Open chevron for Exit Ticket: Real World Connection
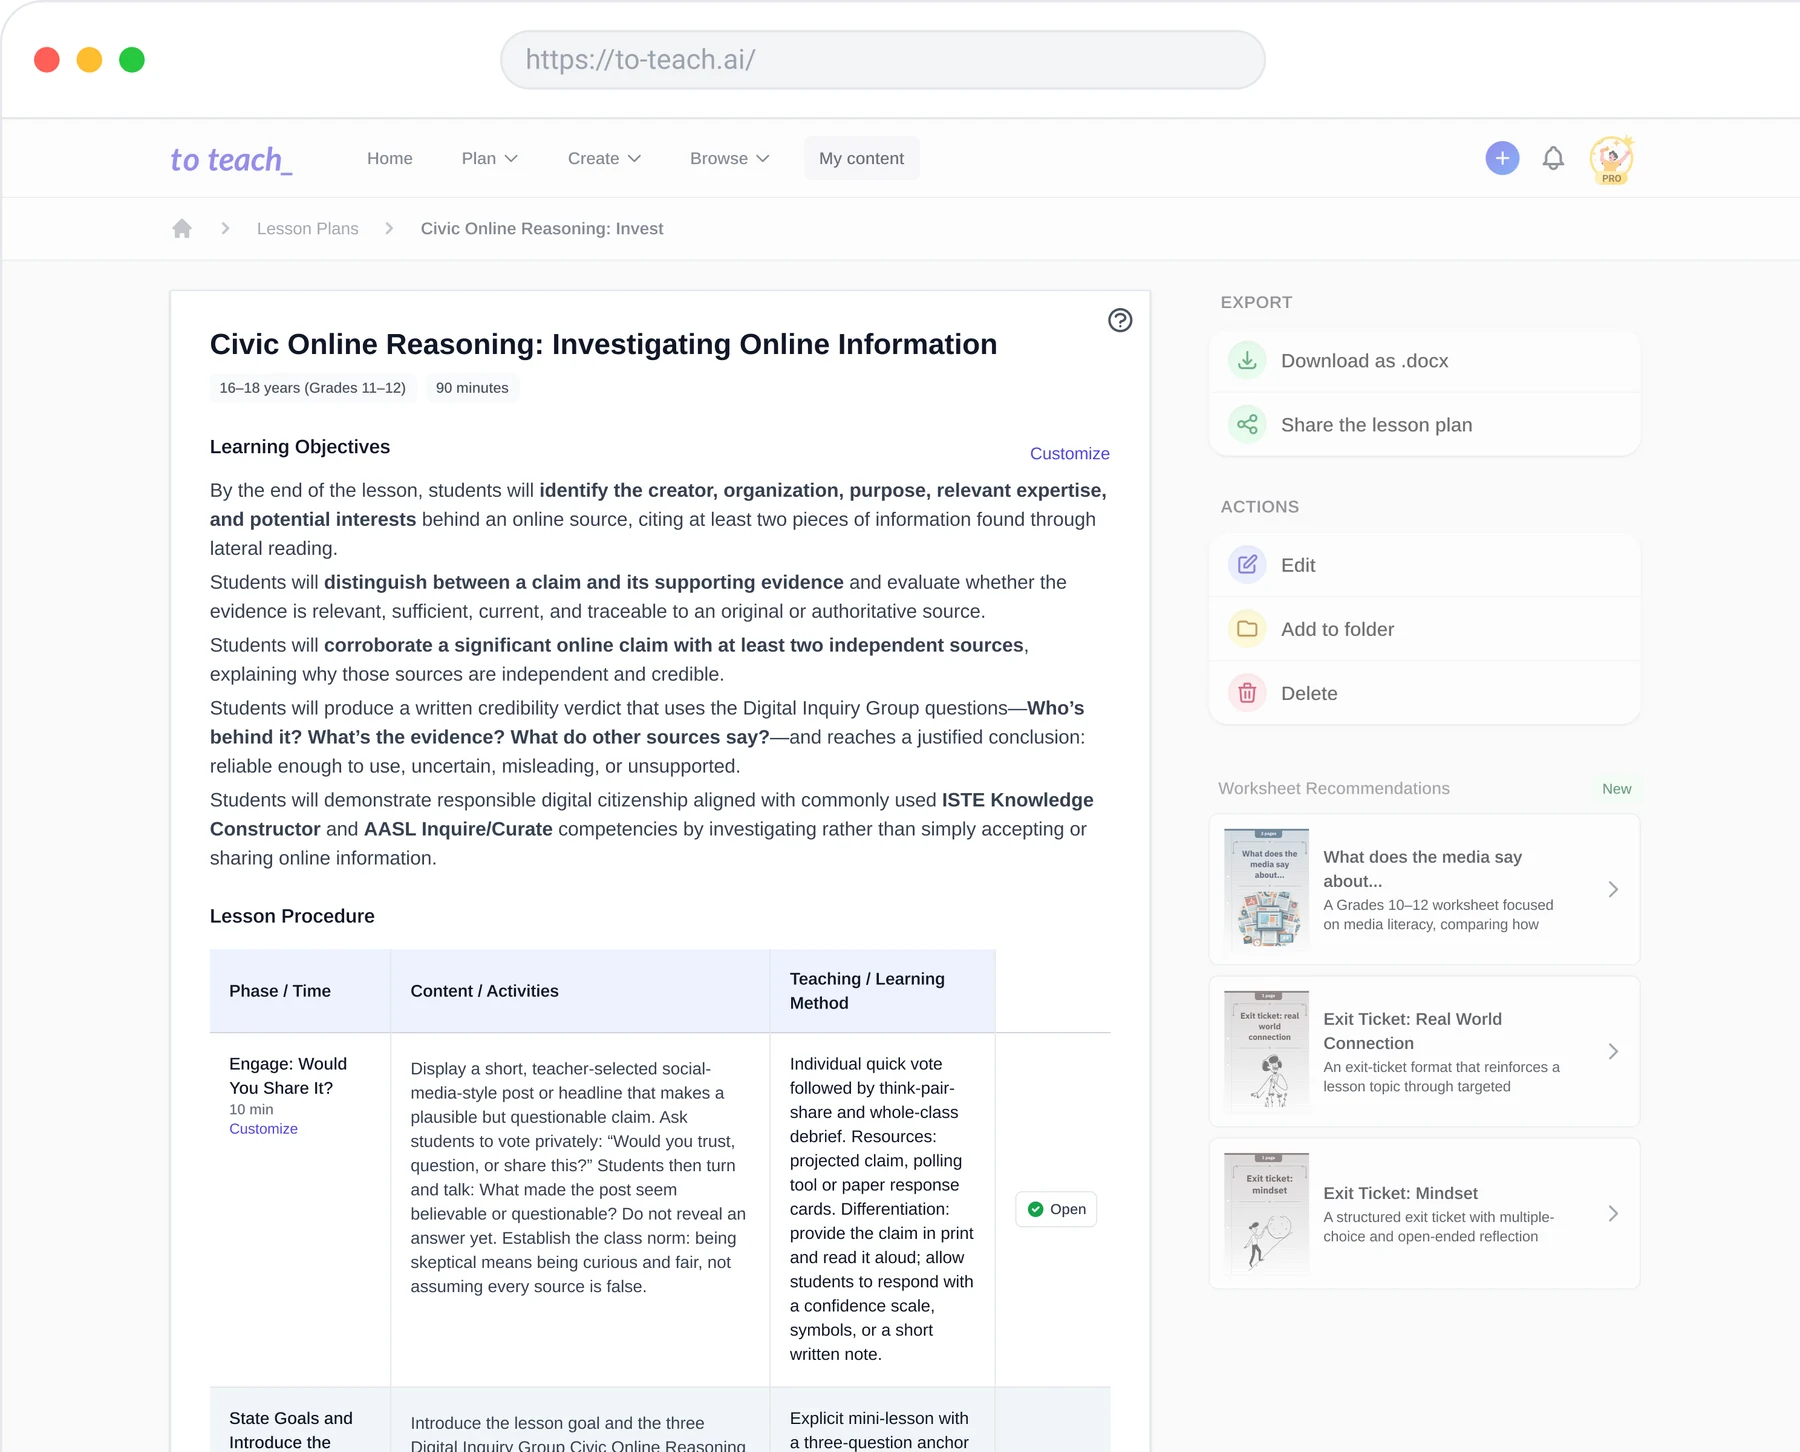The width and height of the screenshot is (1800, 1452). 1613,1051
